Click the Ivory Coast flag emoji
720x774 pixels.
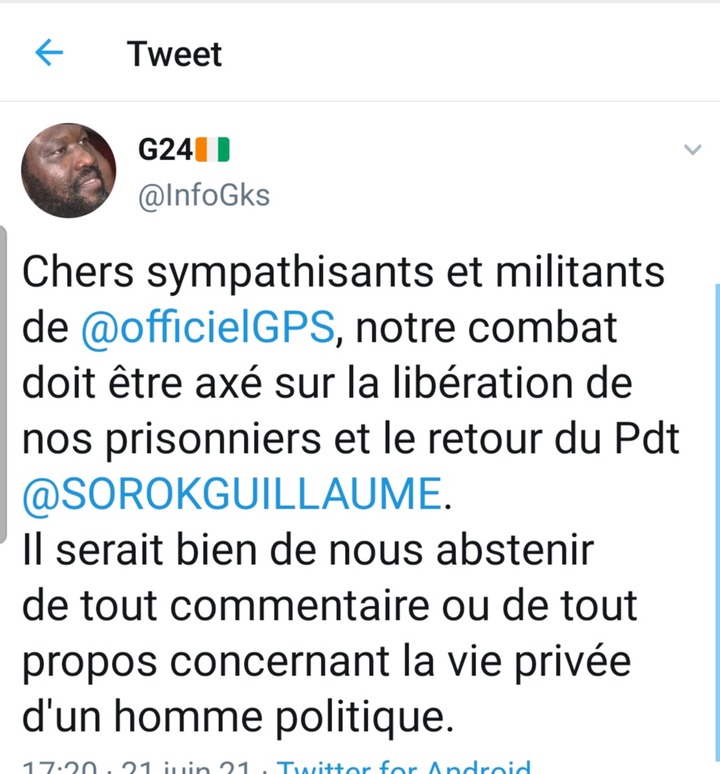(213, 150)
